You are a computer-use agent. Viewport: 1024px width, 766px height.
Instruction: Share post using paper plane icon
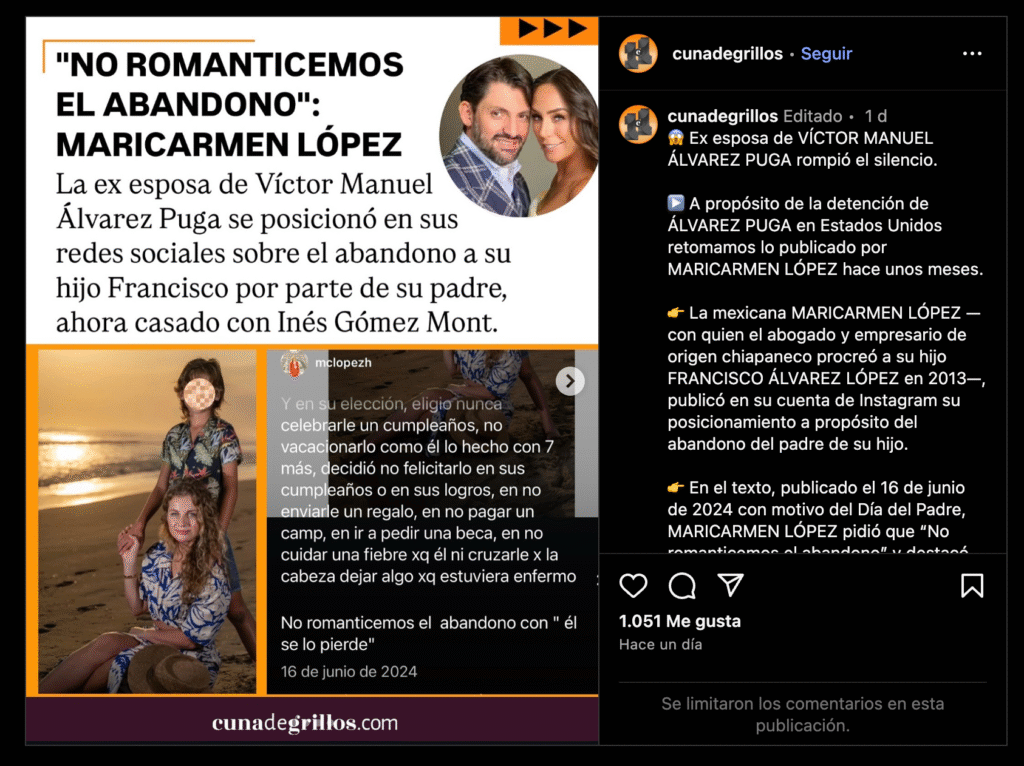click(x=730, y=584)
